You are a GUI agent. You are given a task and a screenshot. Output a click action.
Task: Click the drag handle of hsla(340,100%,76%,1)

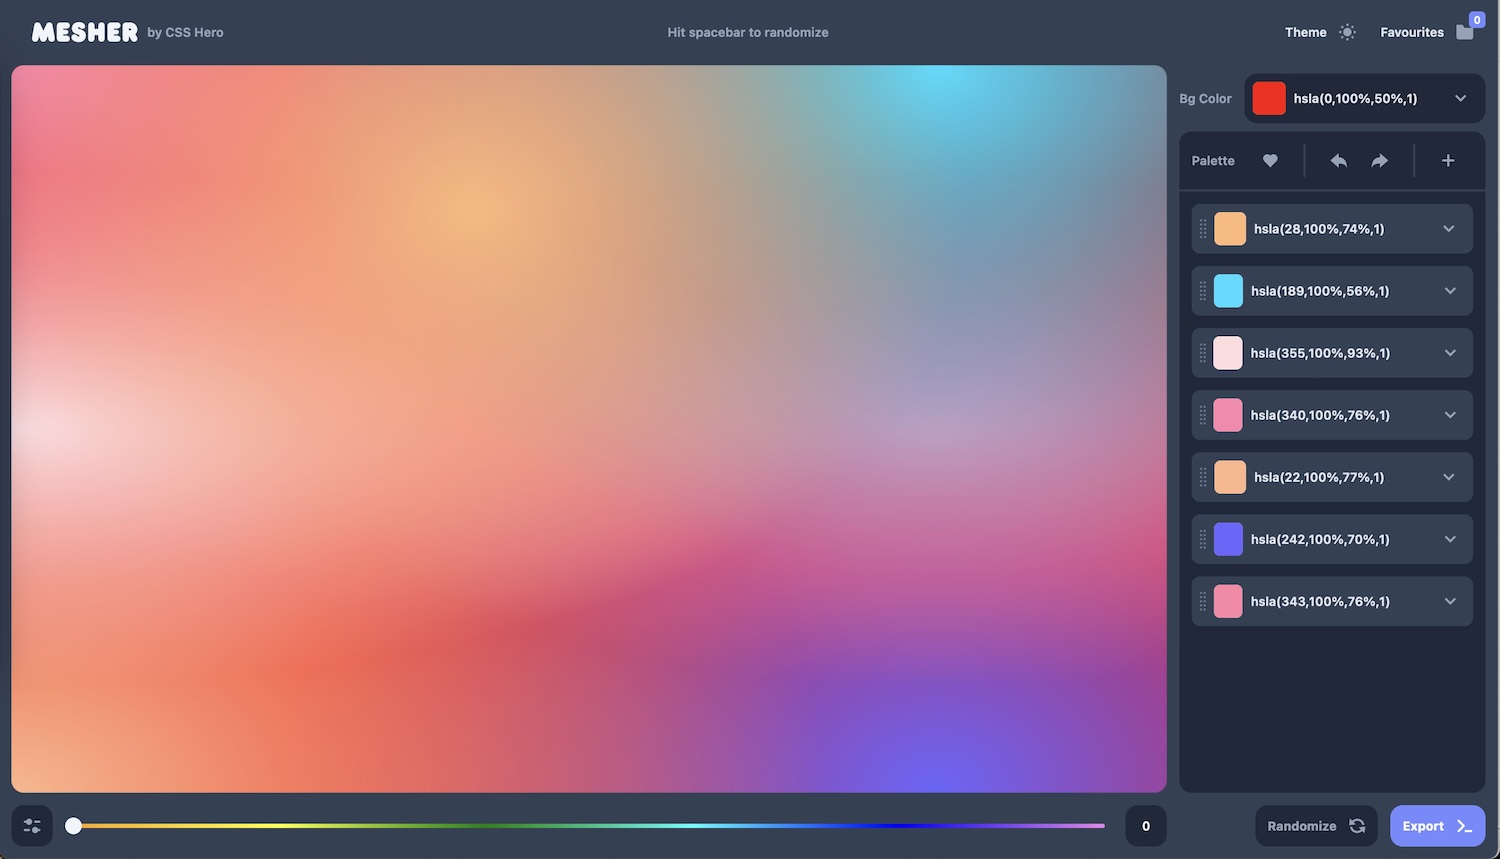point(1203,415)
